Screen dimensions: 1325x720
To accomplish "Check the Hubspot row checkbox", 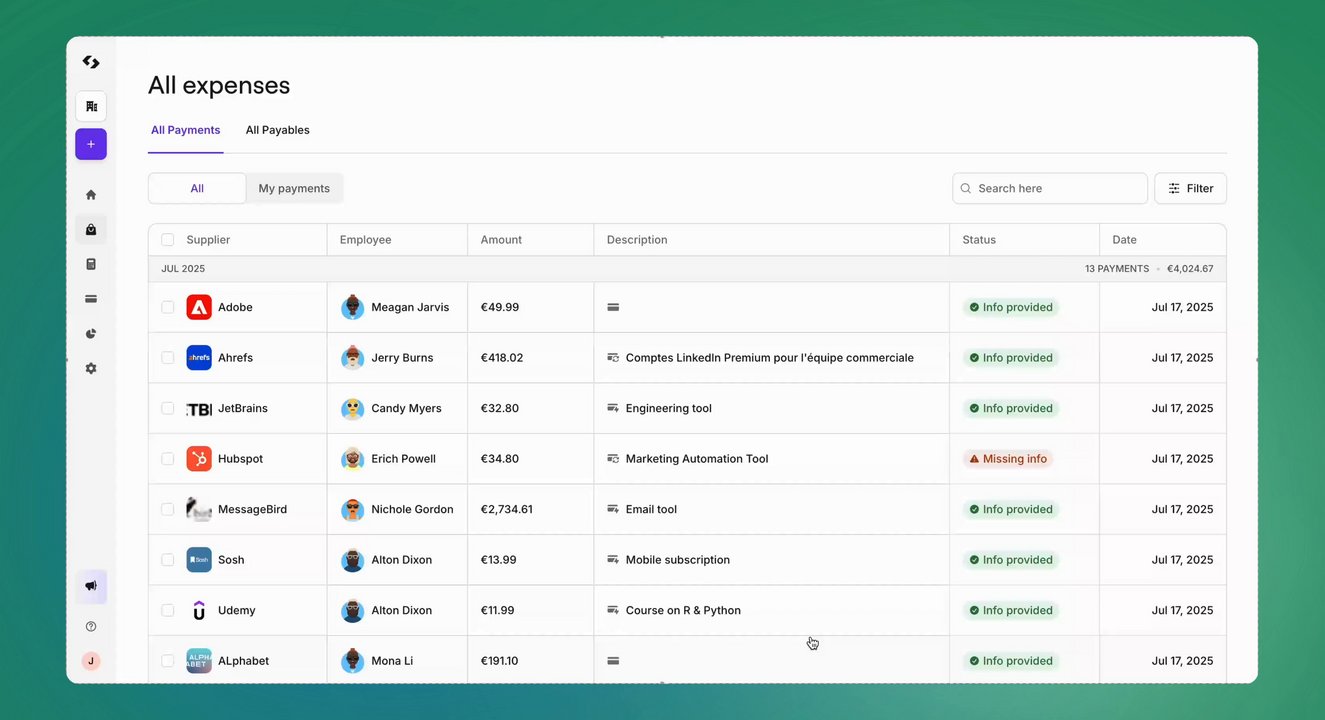I will tap(168, 459).
